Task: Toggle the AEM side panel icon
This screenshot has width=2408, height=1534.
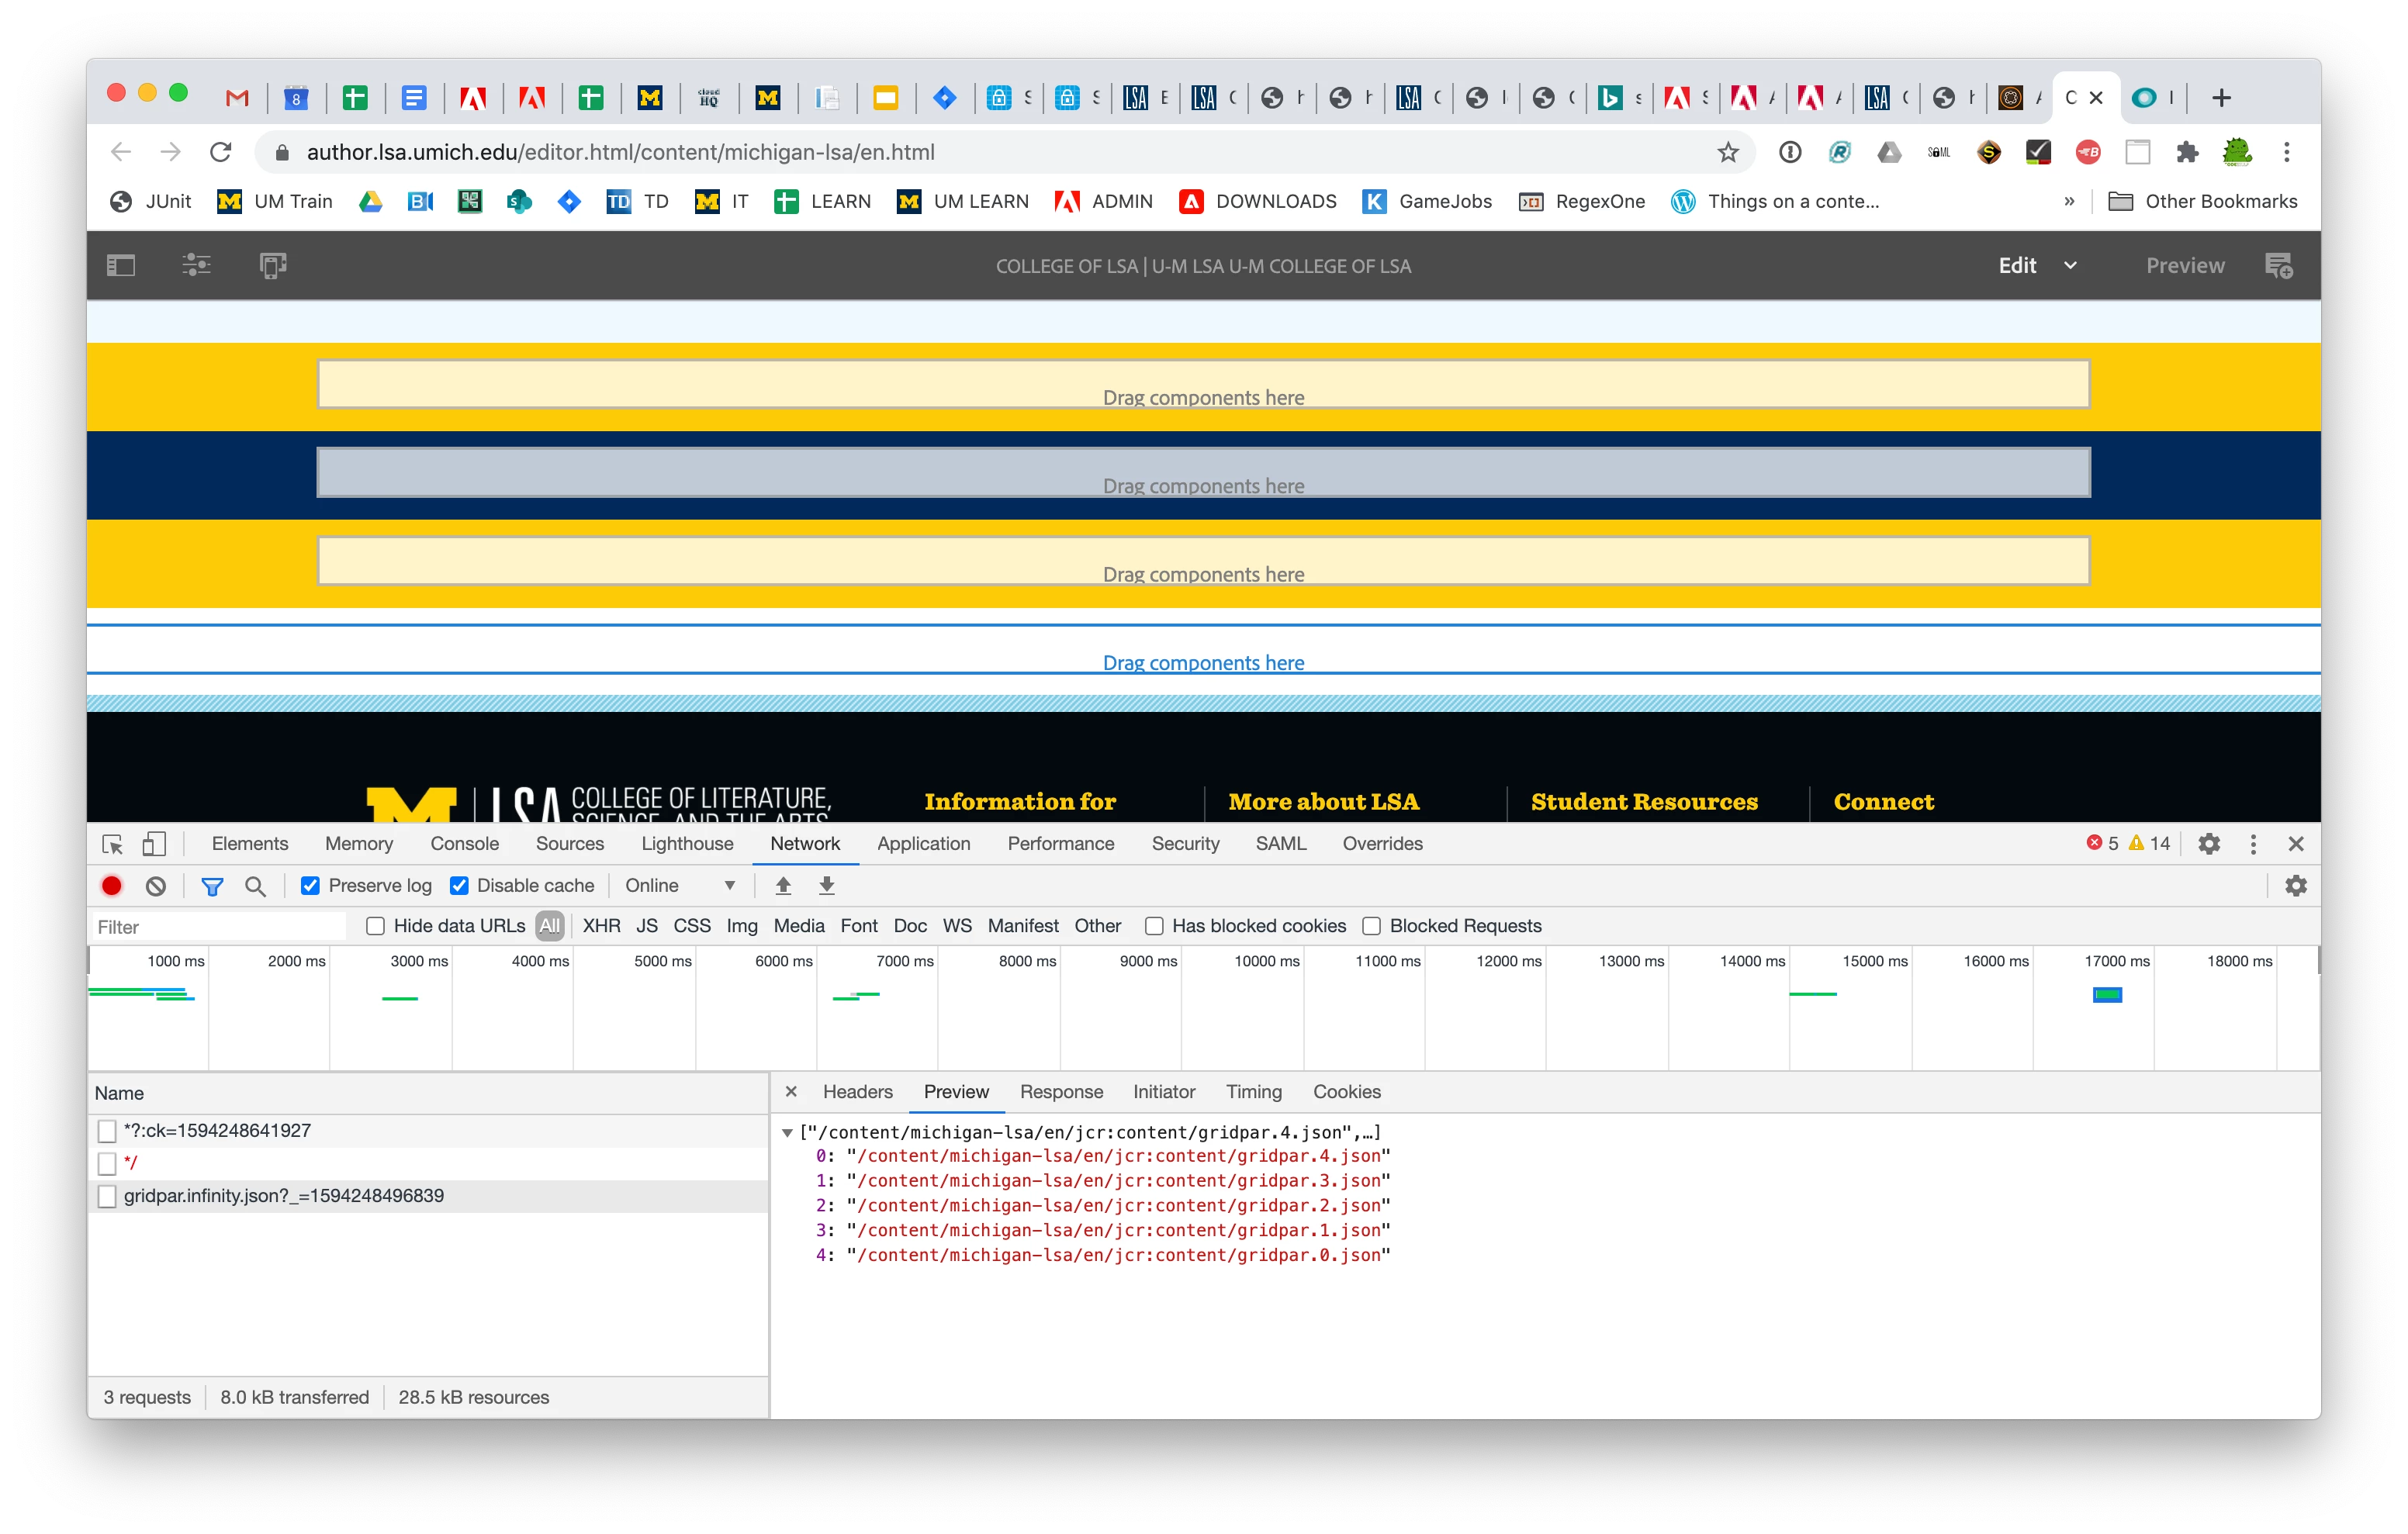Action: [x=121, y=265]
